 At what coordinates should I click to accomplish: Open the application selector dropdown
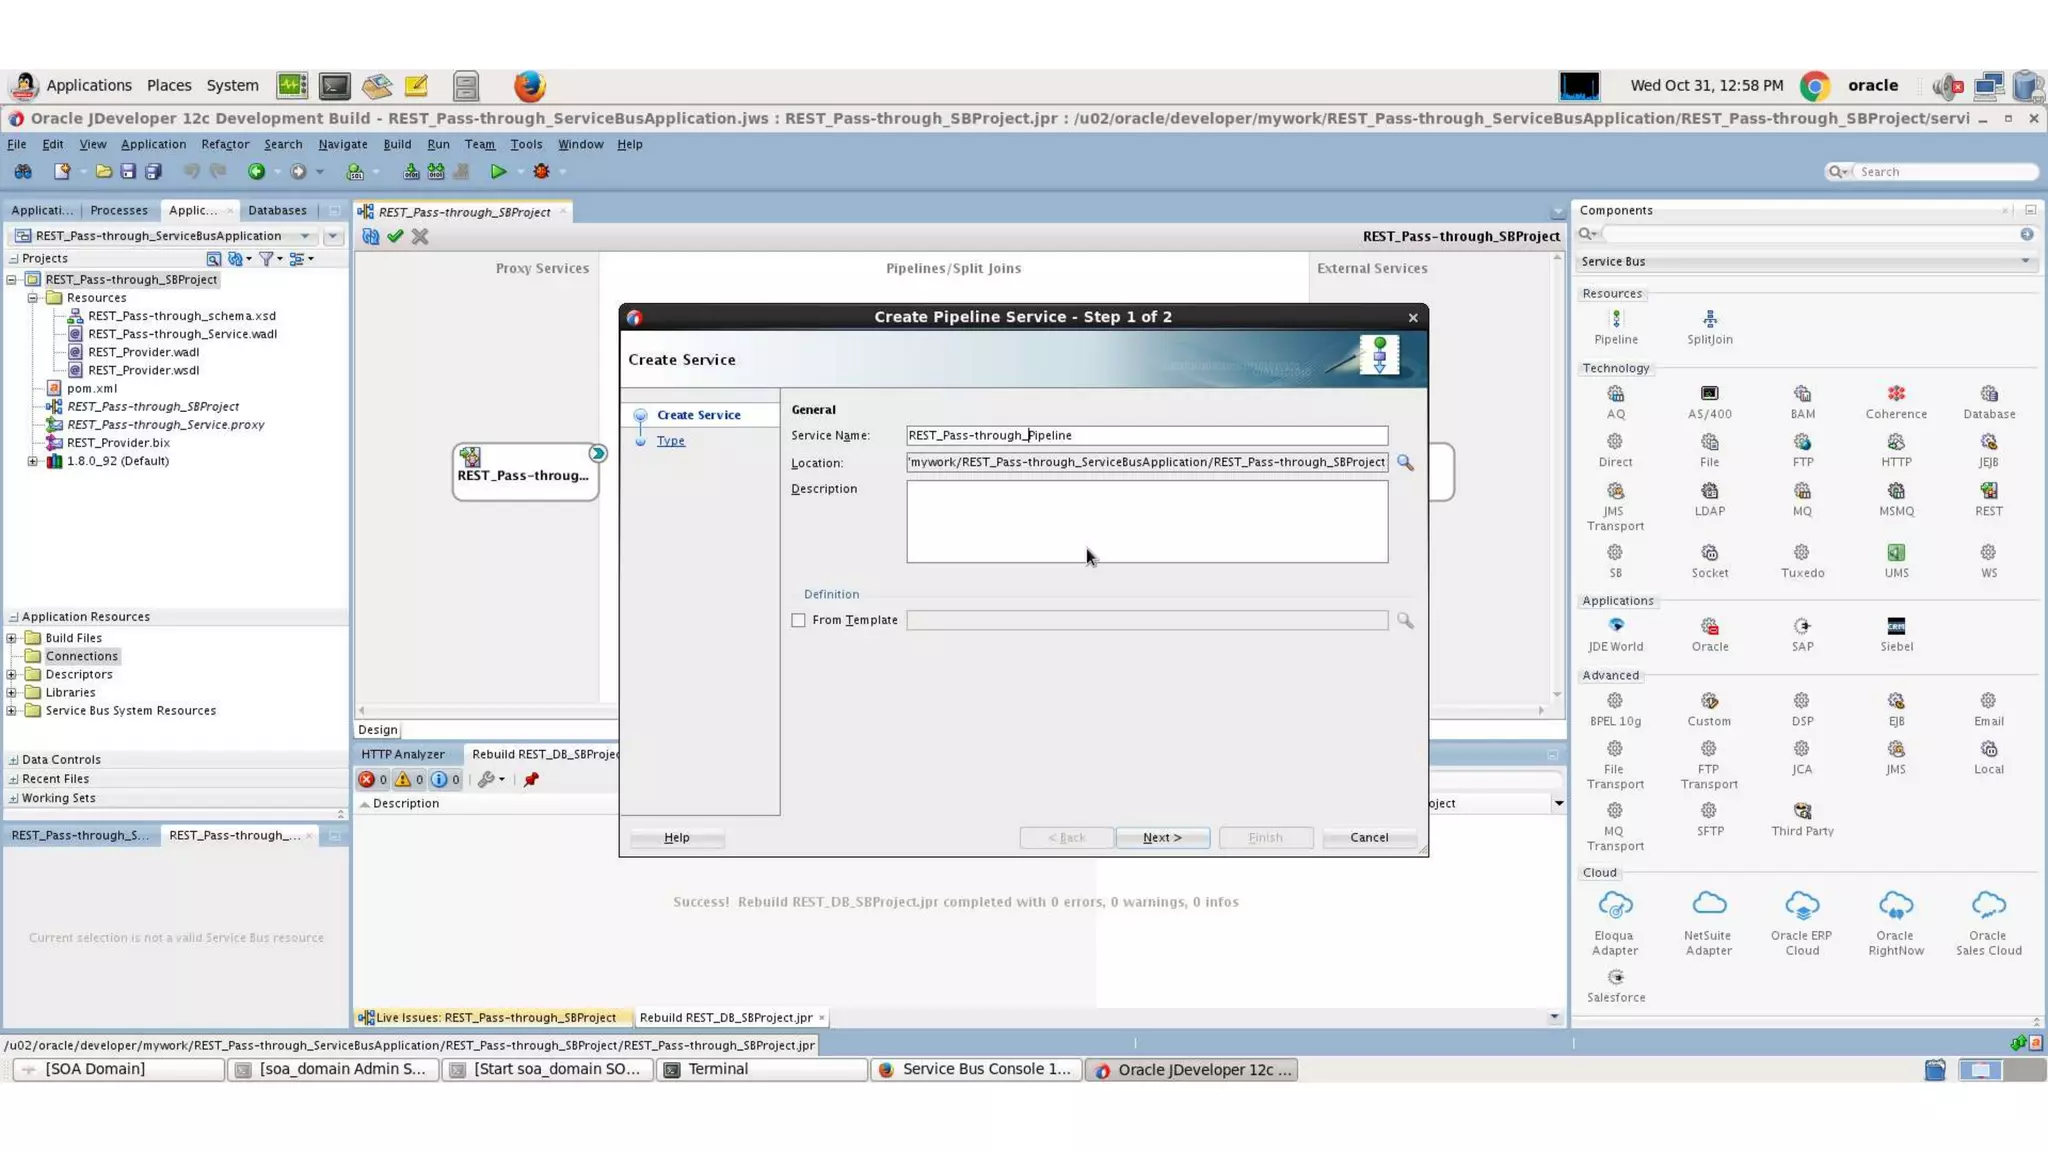(305, 236)
